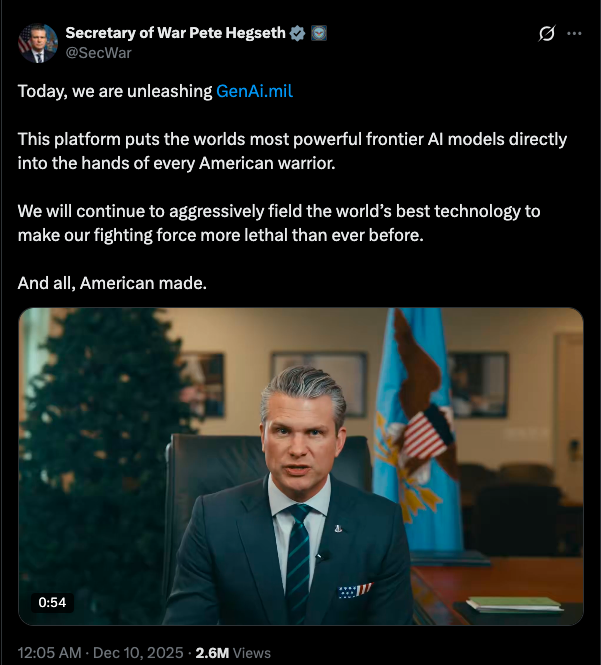Image resolution: width=601 pixels, height=665 pixels.
Task: Play the embedded video
Action: [300, 467]
